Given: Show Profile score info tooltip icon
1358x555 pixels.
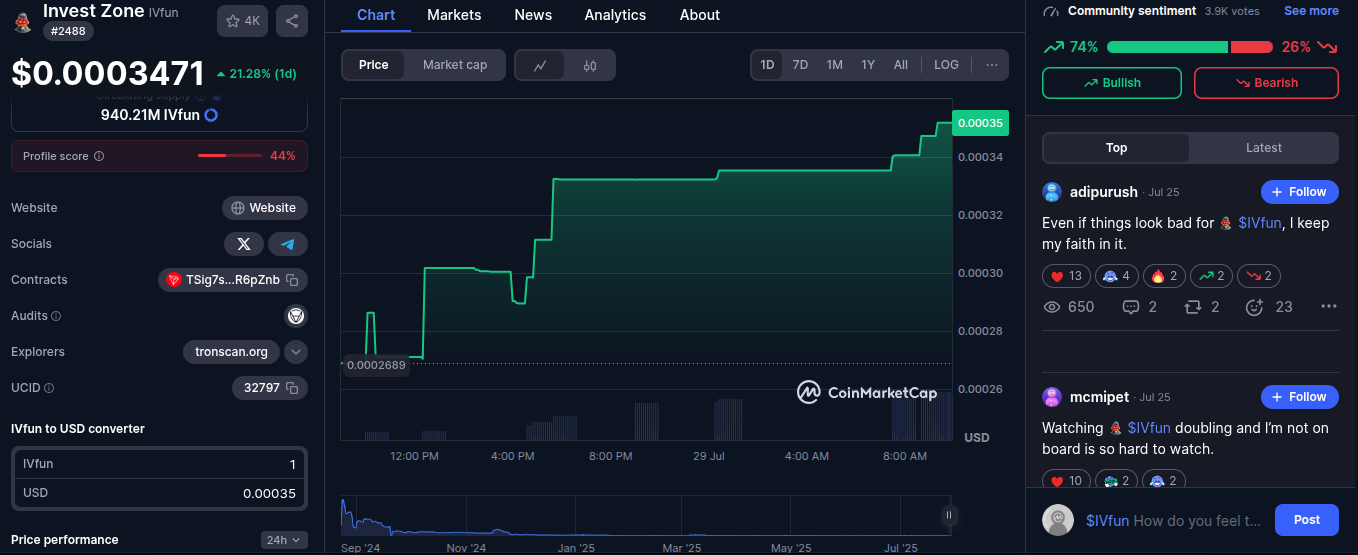Looking at the screenshot, I should tap(99, 156).
